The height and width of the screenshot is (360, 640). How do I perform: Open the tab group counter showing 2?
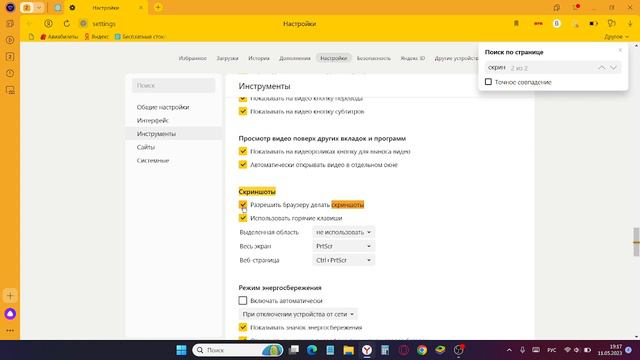click(x=27, y=7)
